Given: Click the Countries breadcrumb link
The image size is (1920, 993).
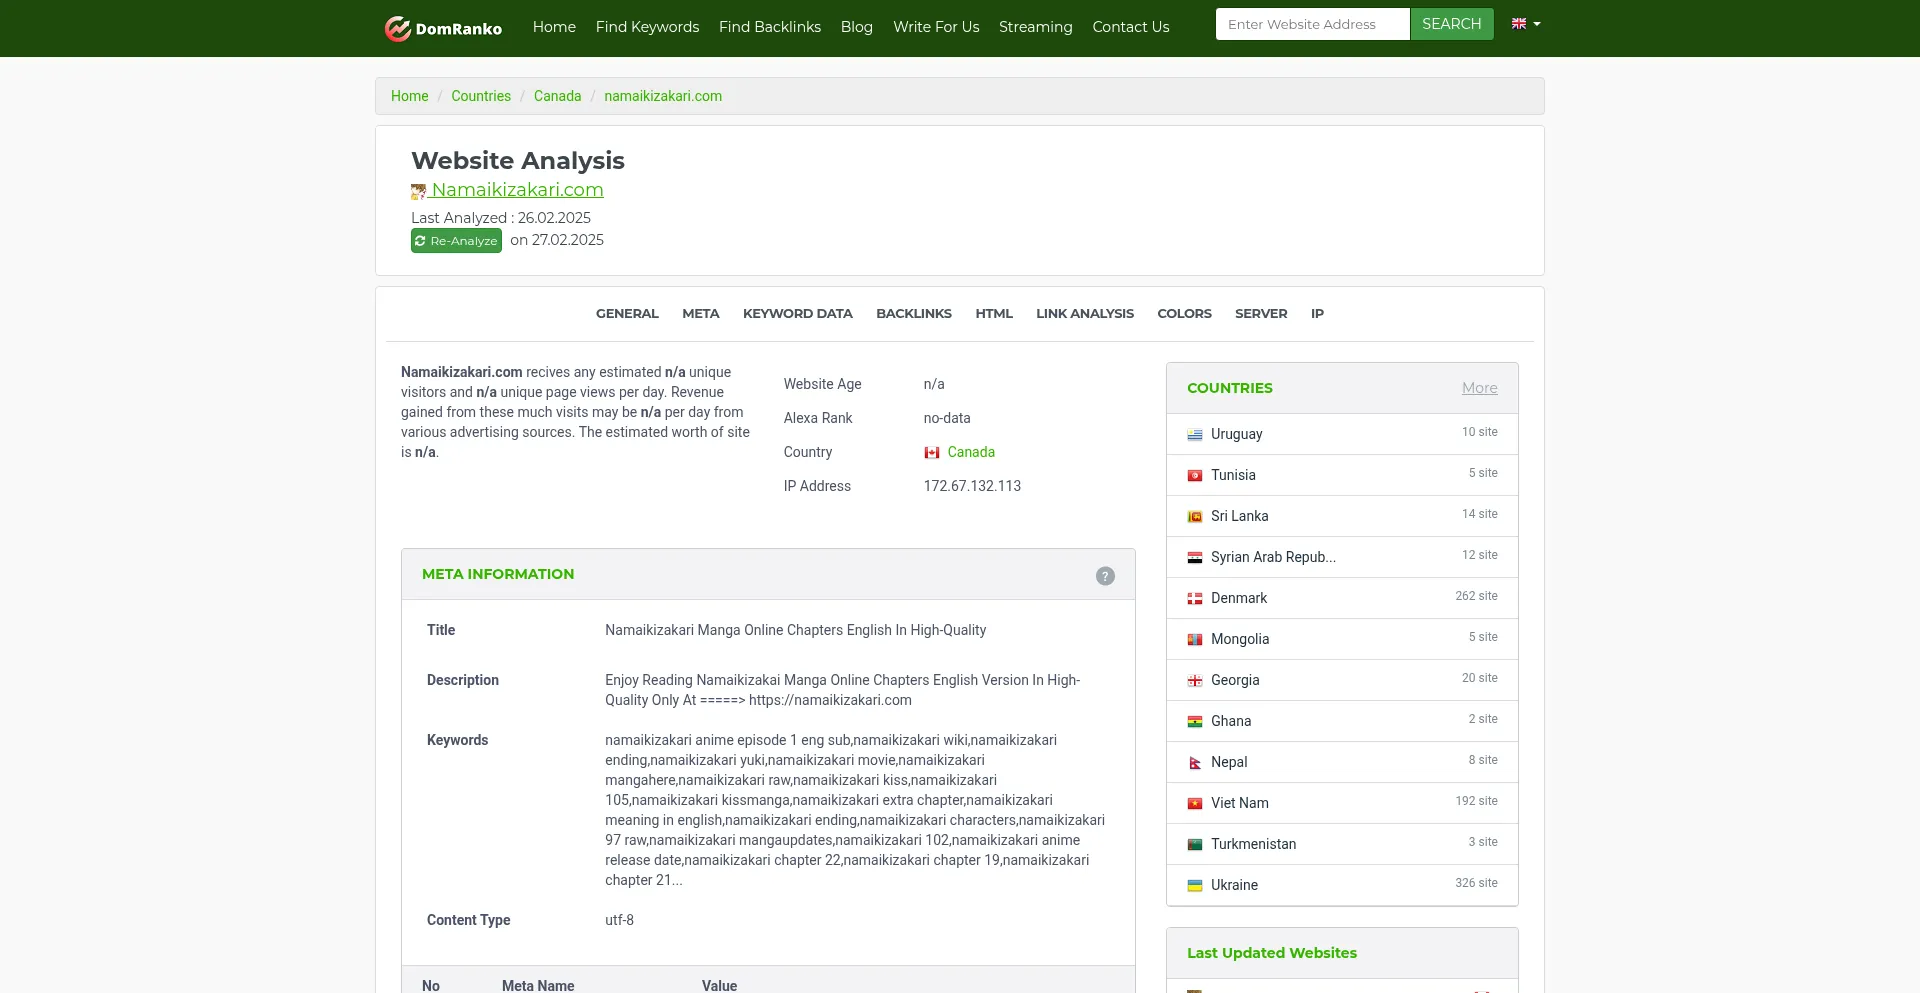Looking at the screenshot, I should (x=481, y=96).
